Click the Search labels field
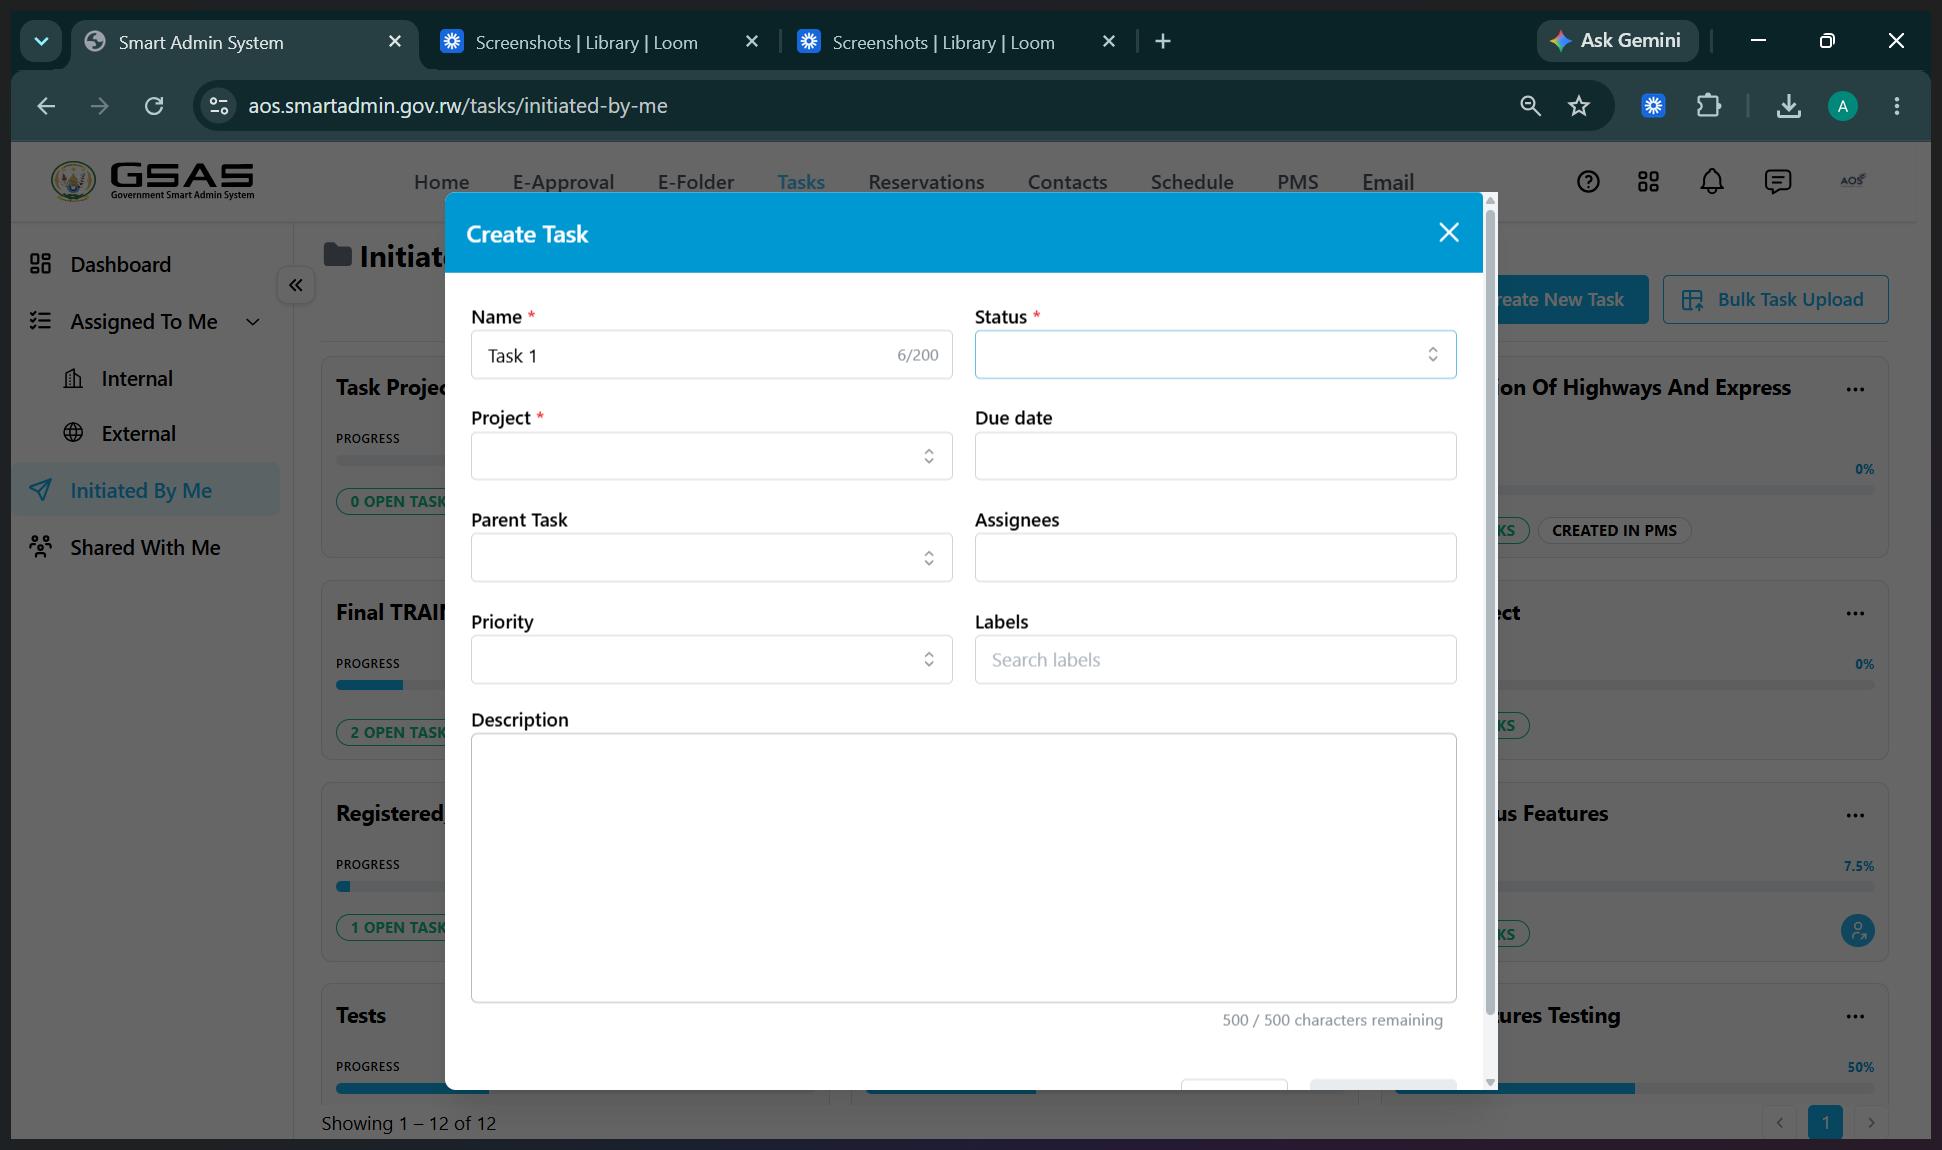The image size is (1942, 1150). pos(1215,660)
